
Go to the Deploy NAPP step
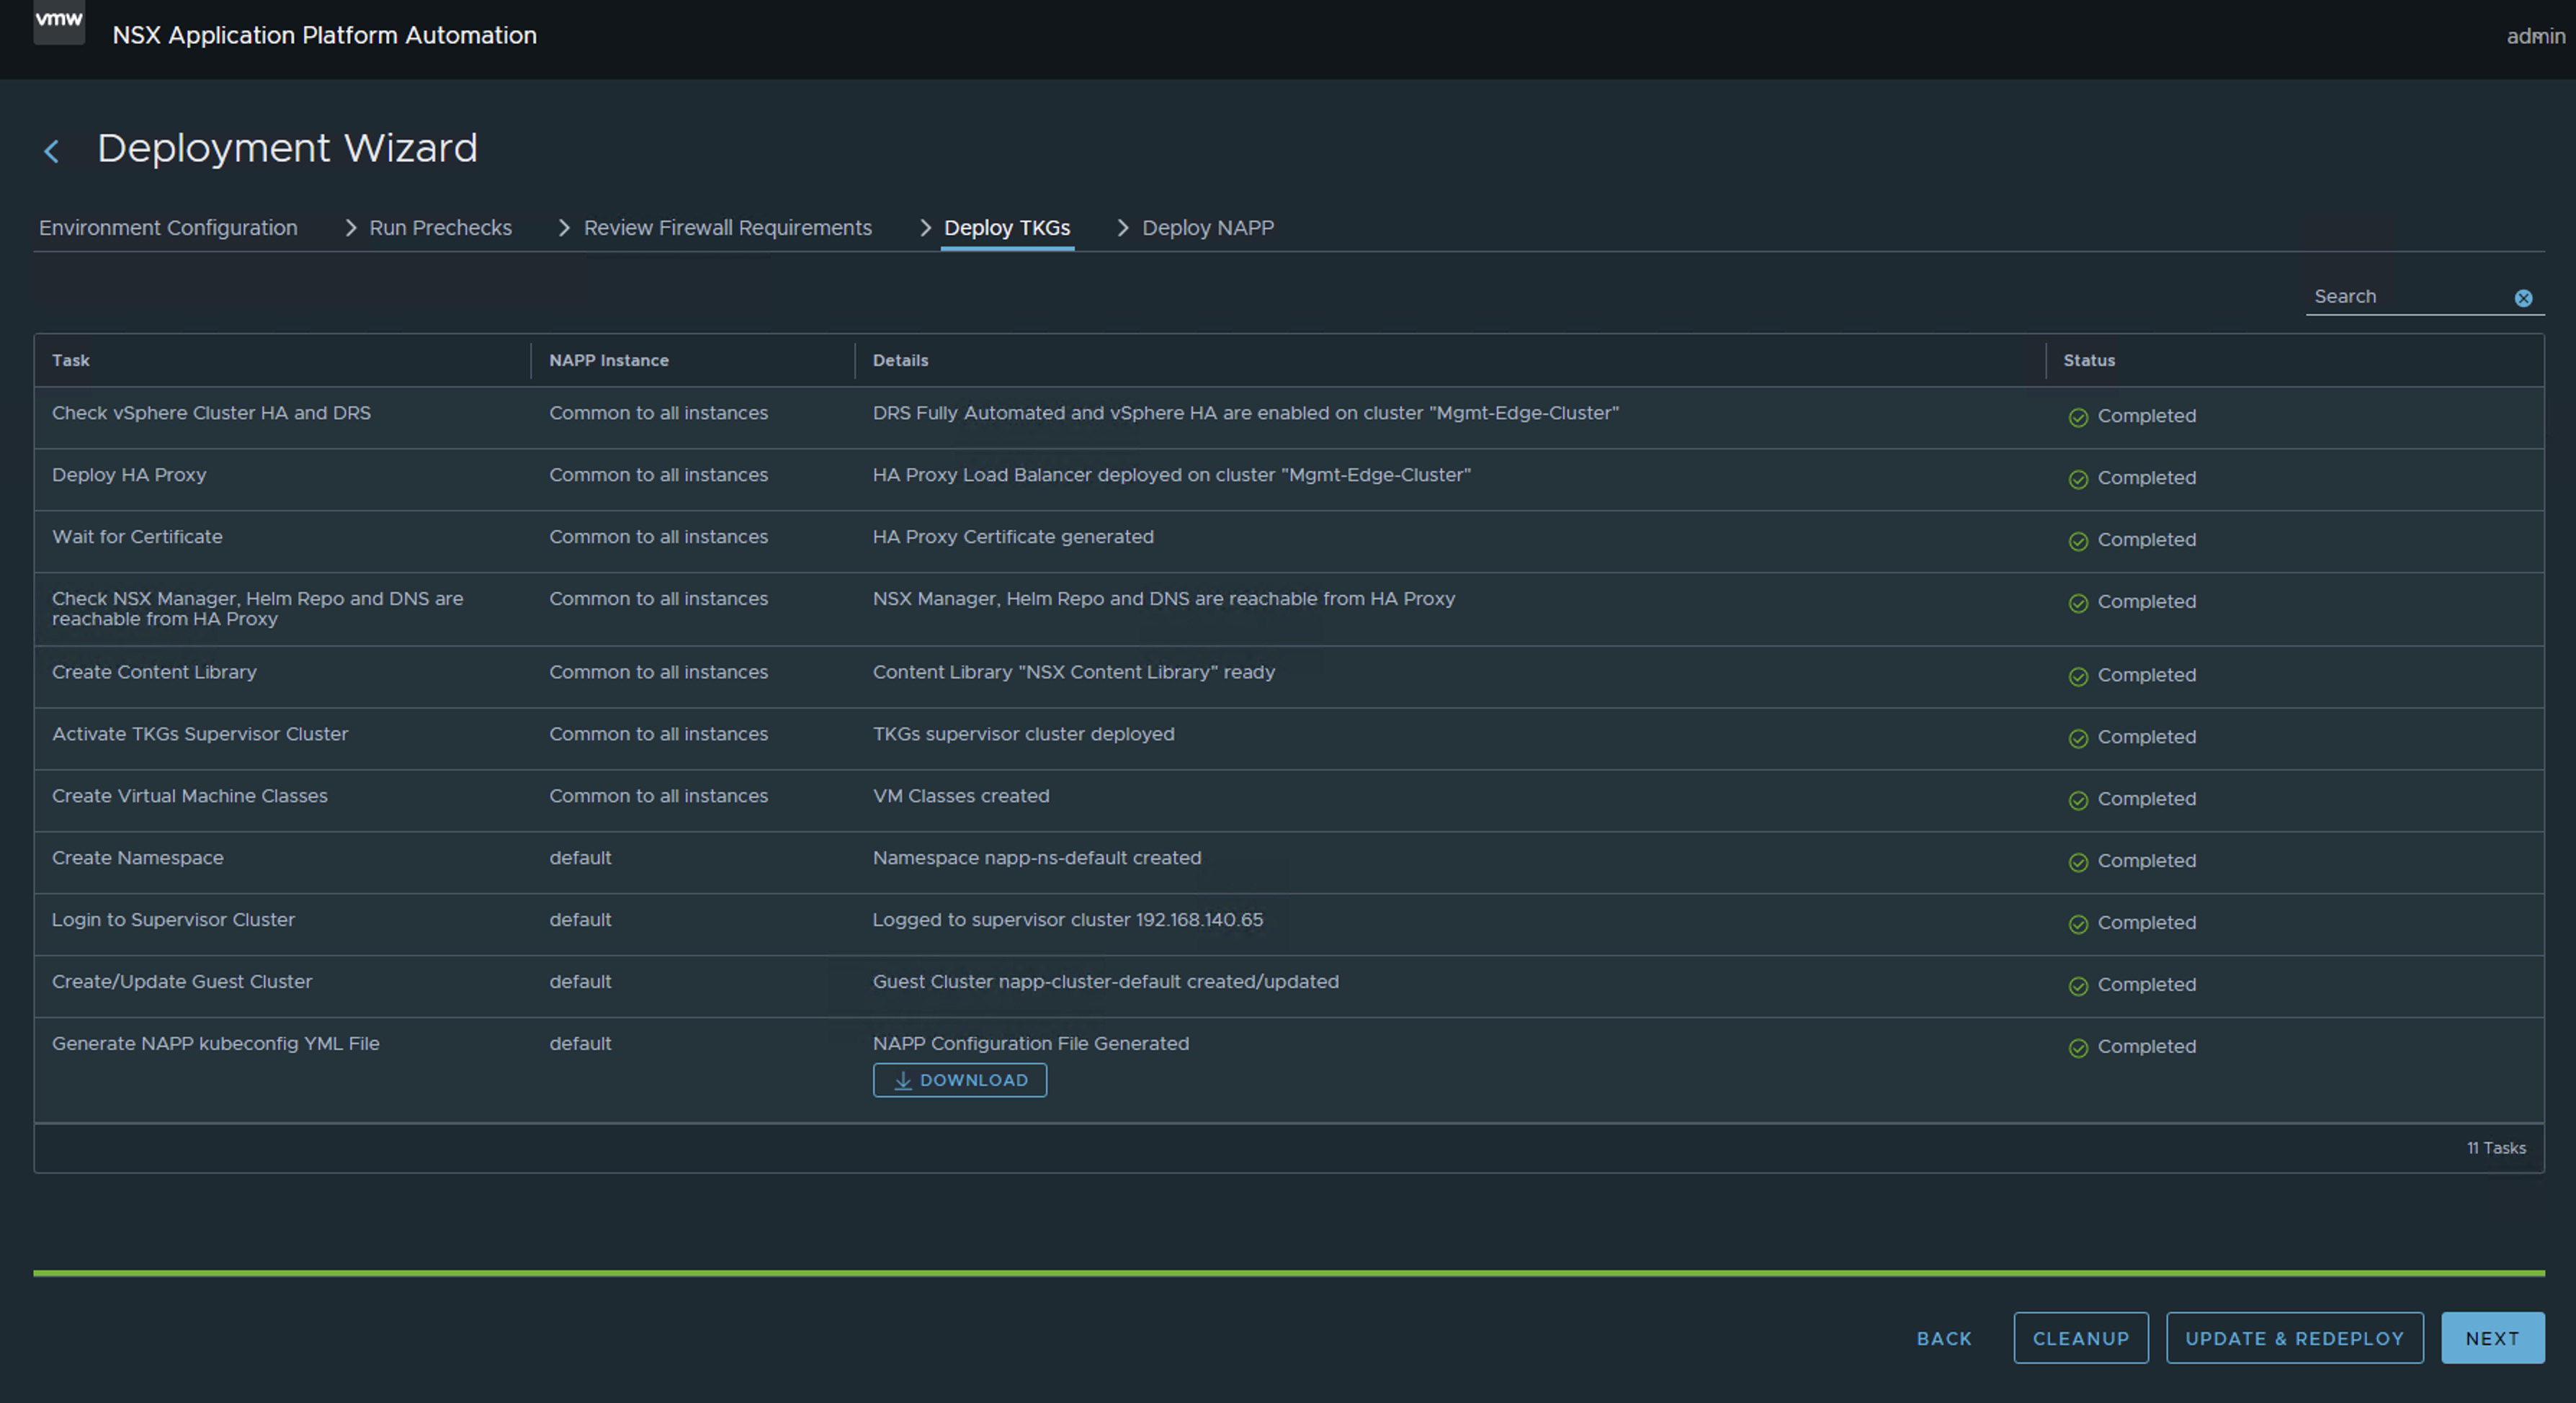pos(1207,228)
